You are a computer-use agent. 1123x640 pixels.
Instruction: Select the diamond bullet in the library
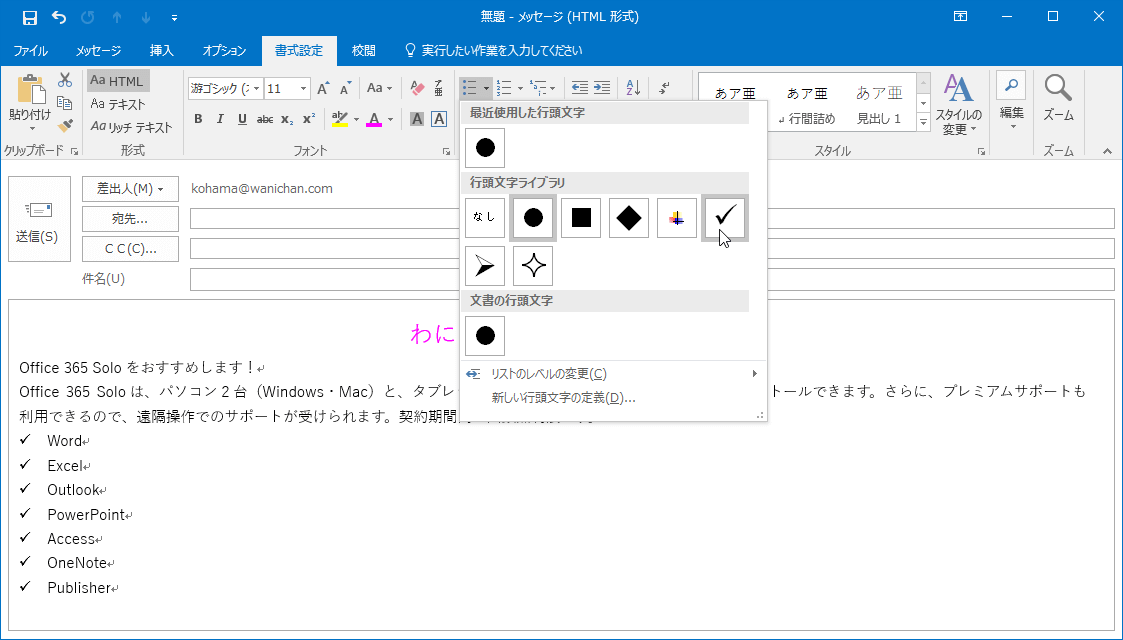[629, 218]
